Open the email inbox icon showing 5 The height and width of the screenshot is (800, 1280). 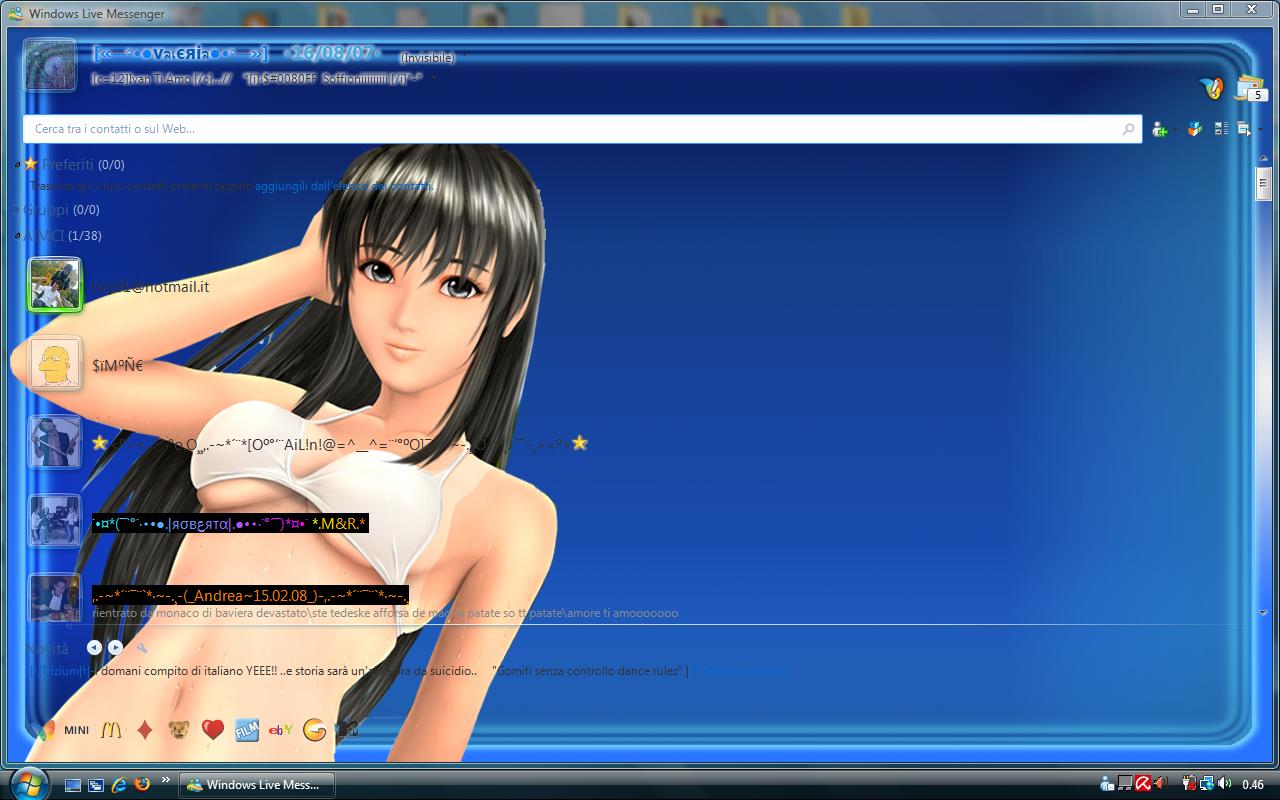[x=1250, y=89]
